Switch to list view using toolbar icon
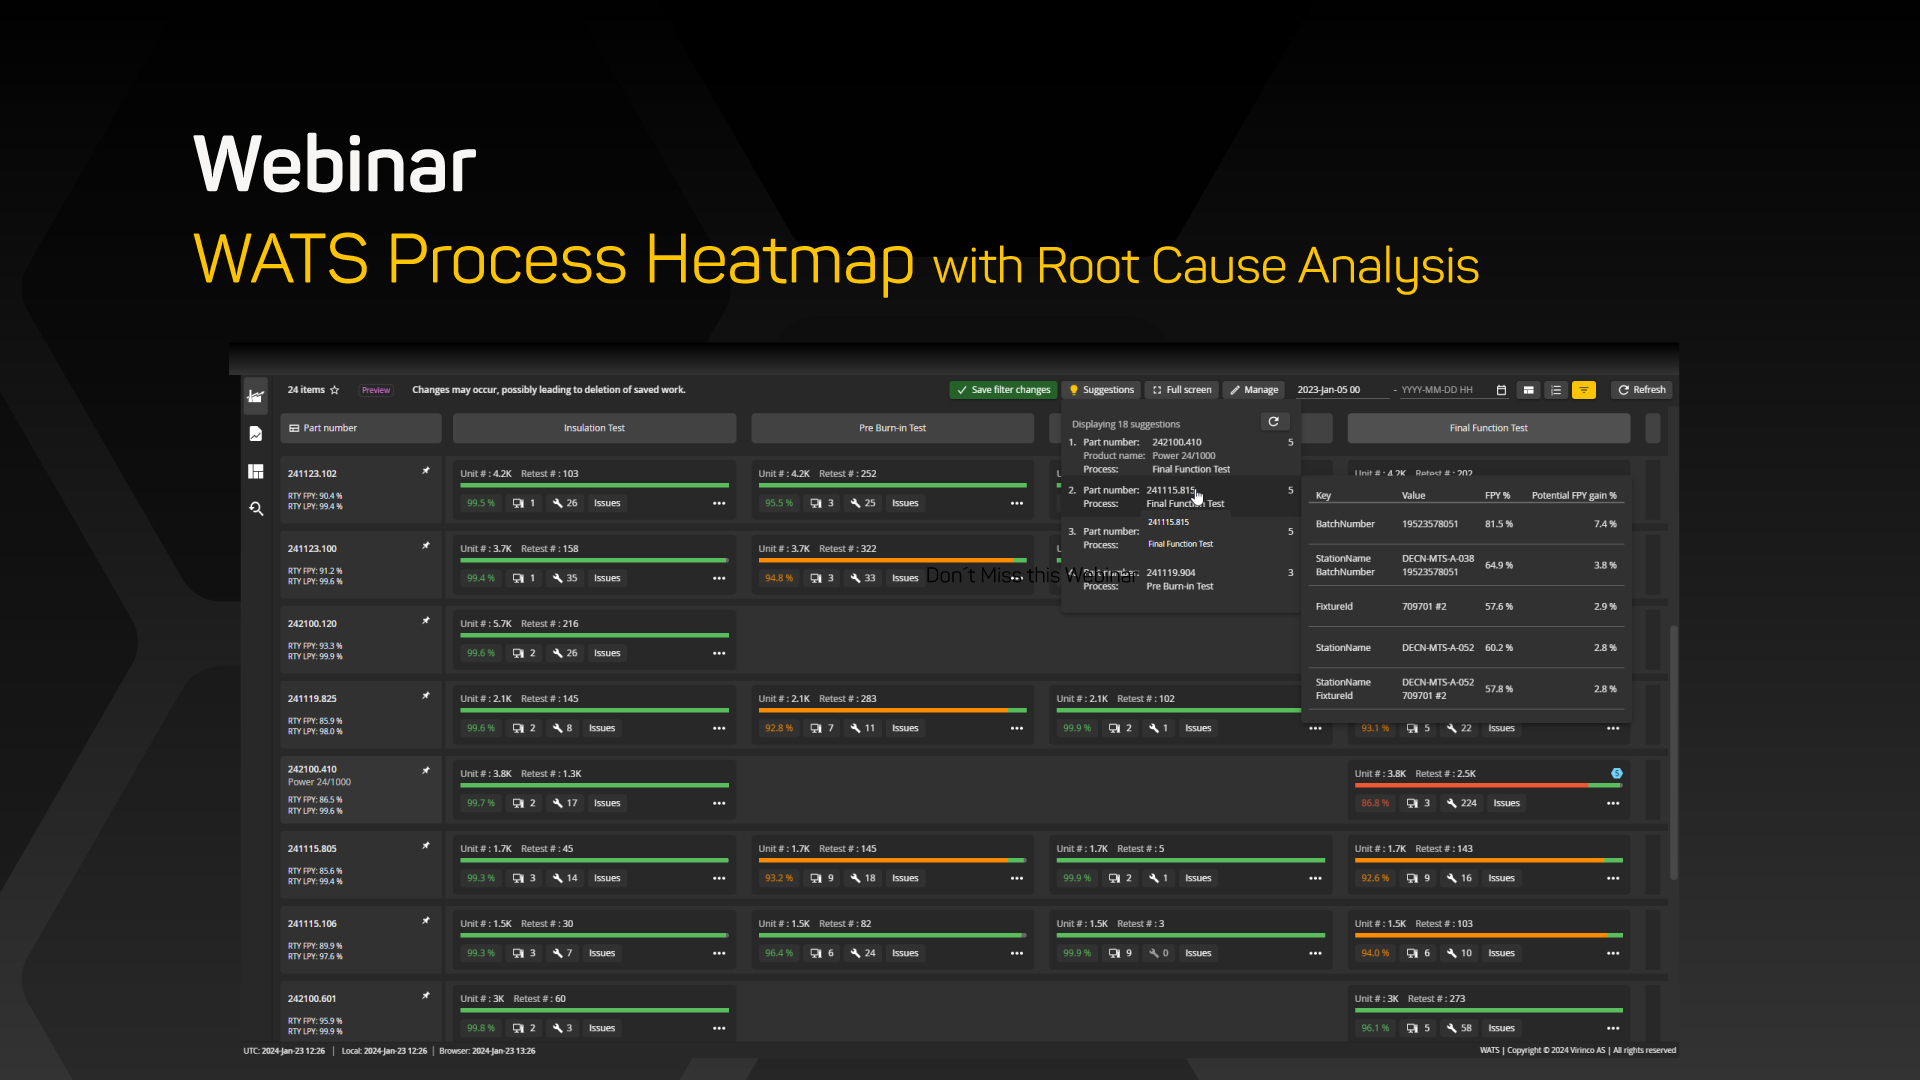 click(x=1556, y=390)
